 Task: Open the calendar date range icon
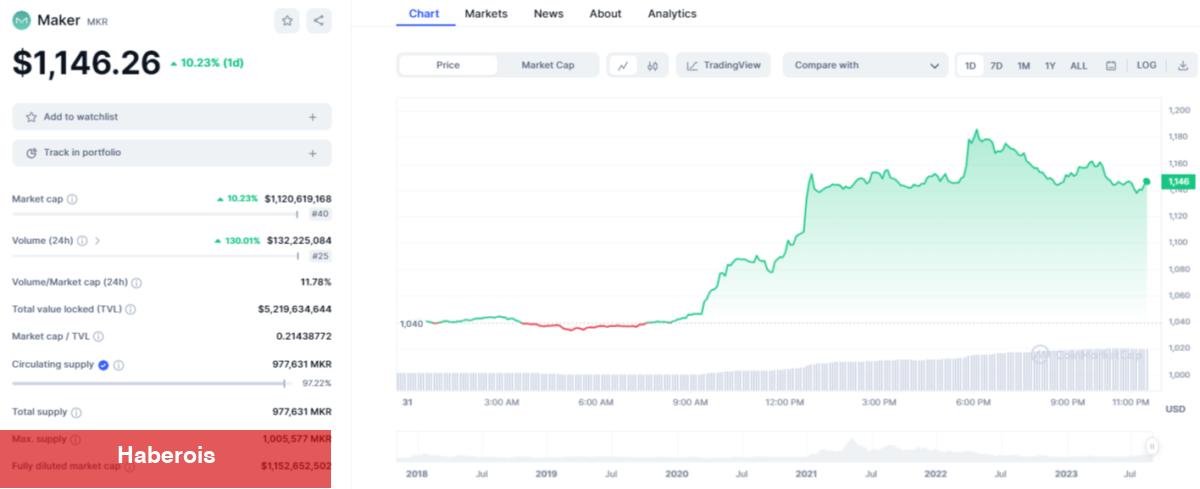click(x=1111, y=66)
